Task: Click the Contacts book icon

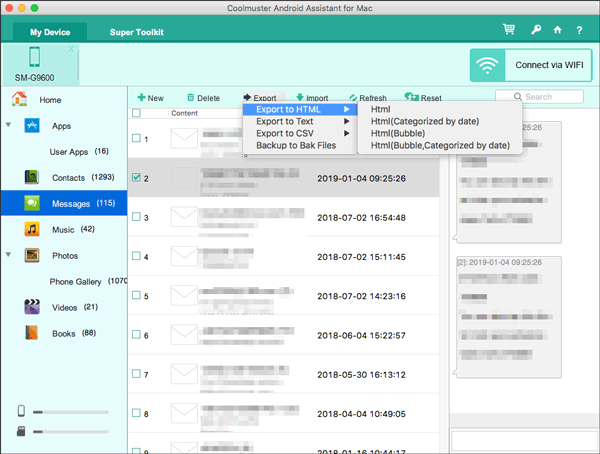Action: point(32,177)
